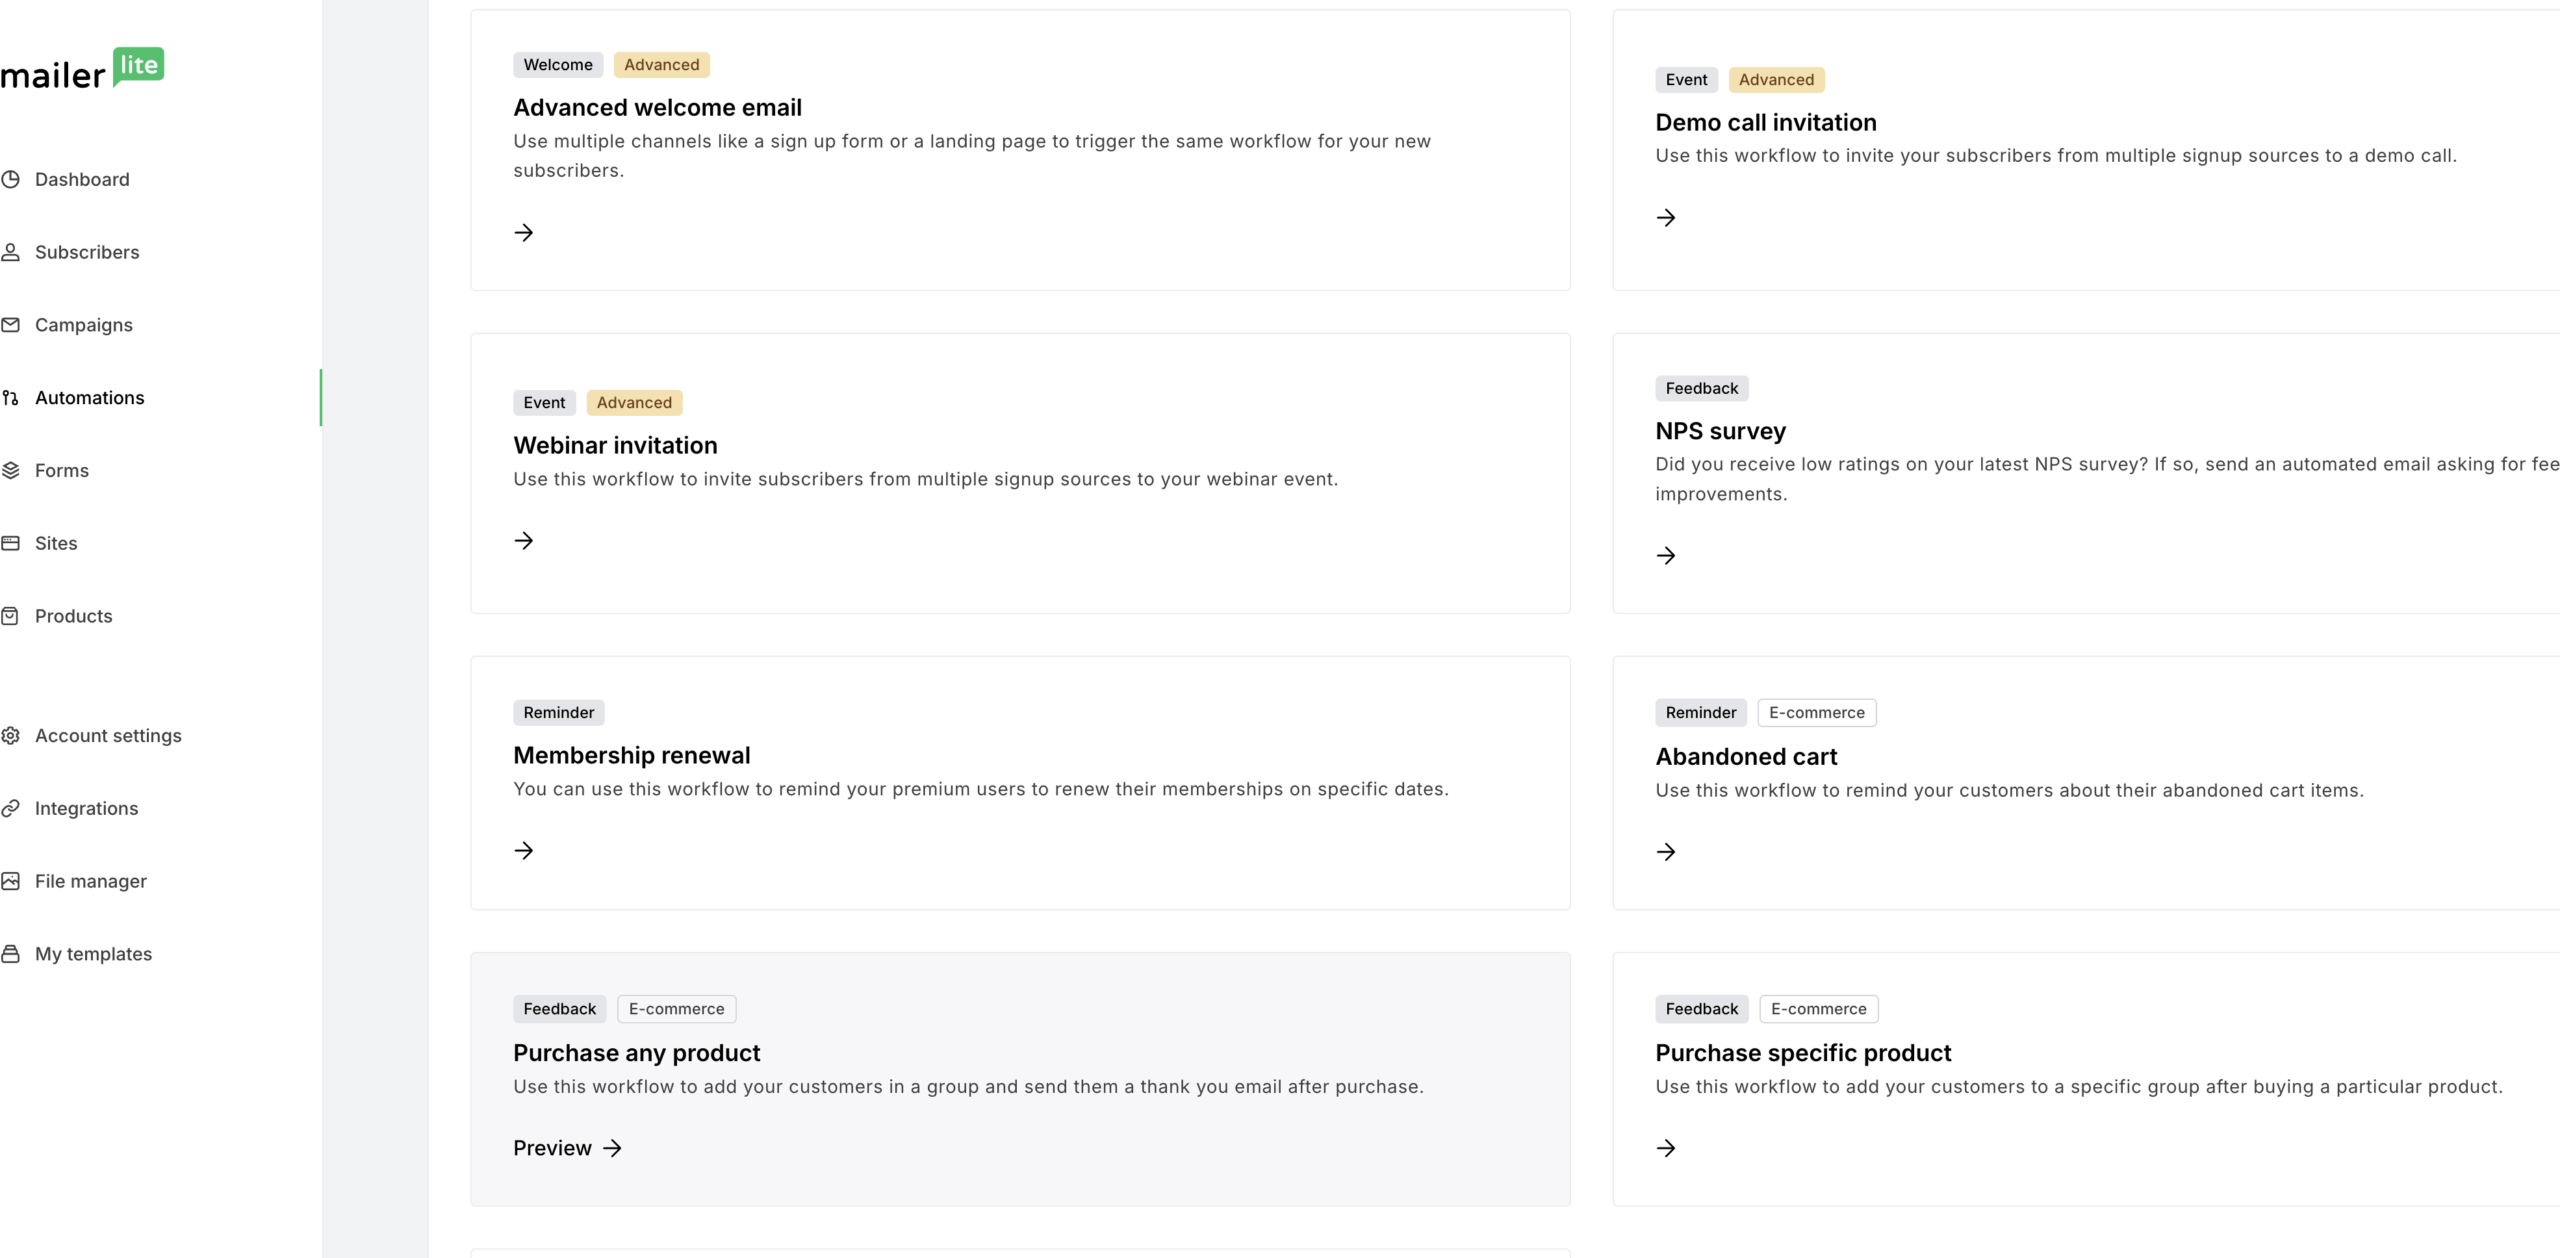Open the Automations menu item
The height and width of the screenshot is (1258, 2560).
coord(89,398)
